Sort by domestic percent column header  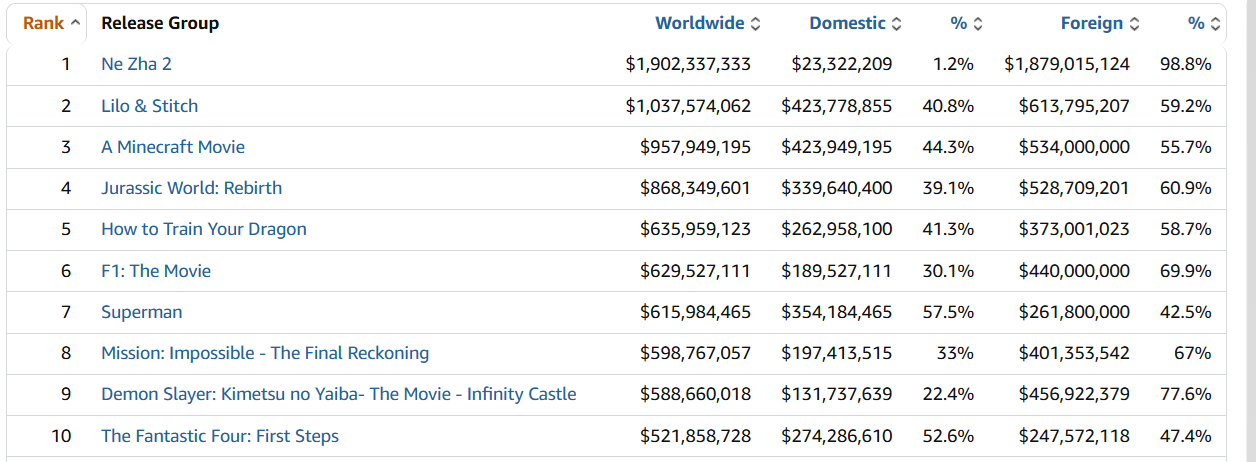click(966, 23)
